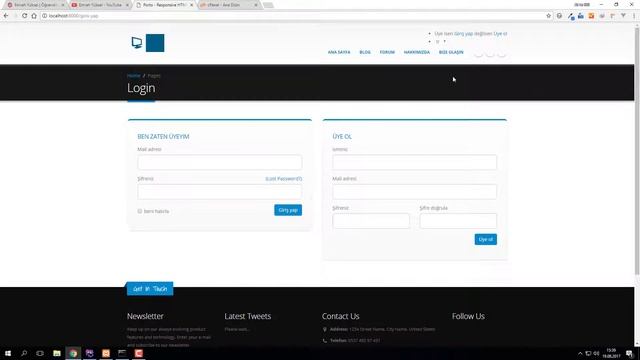Show hidden system tray icons
The height and width of the screenshot is (360, 640).
(580, 353)
